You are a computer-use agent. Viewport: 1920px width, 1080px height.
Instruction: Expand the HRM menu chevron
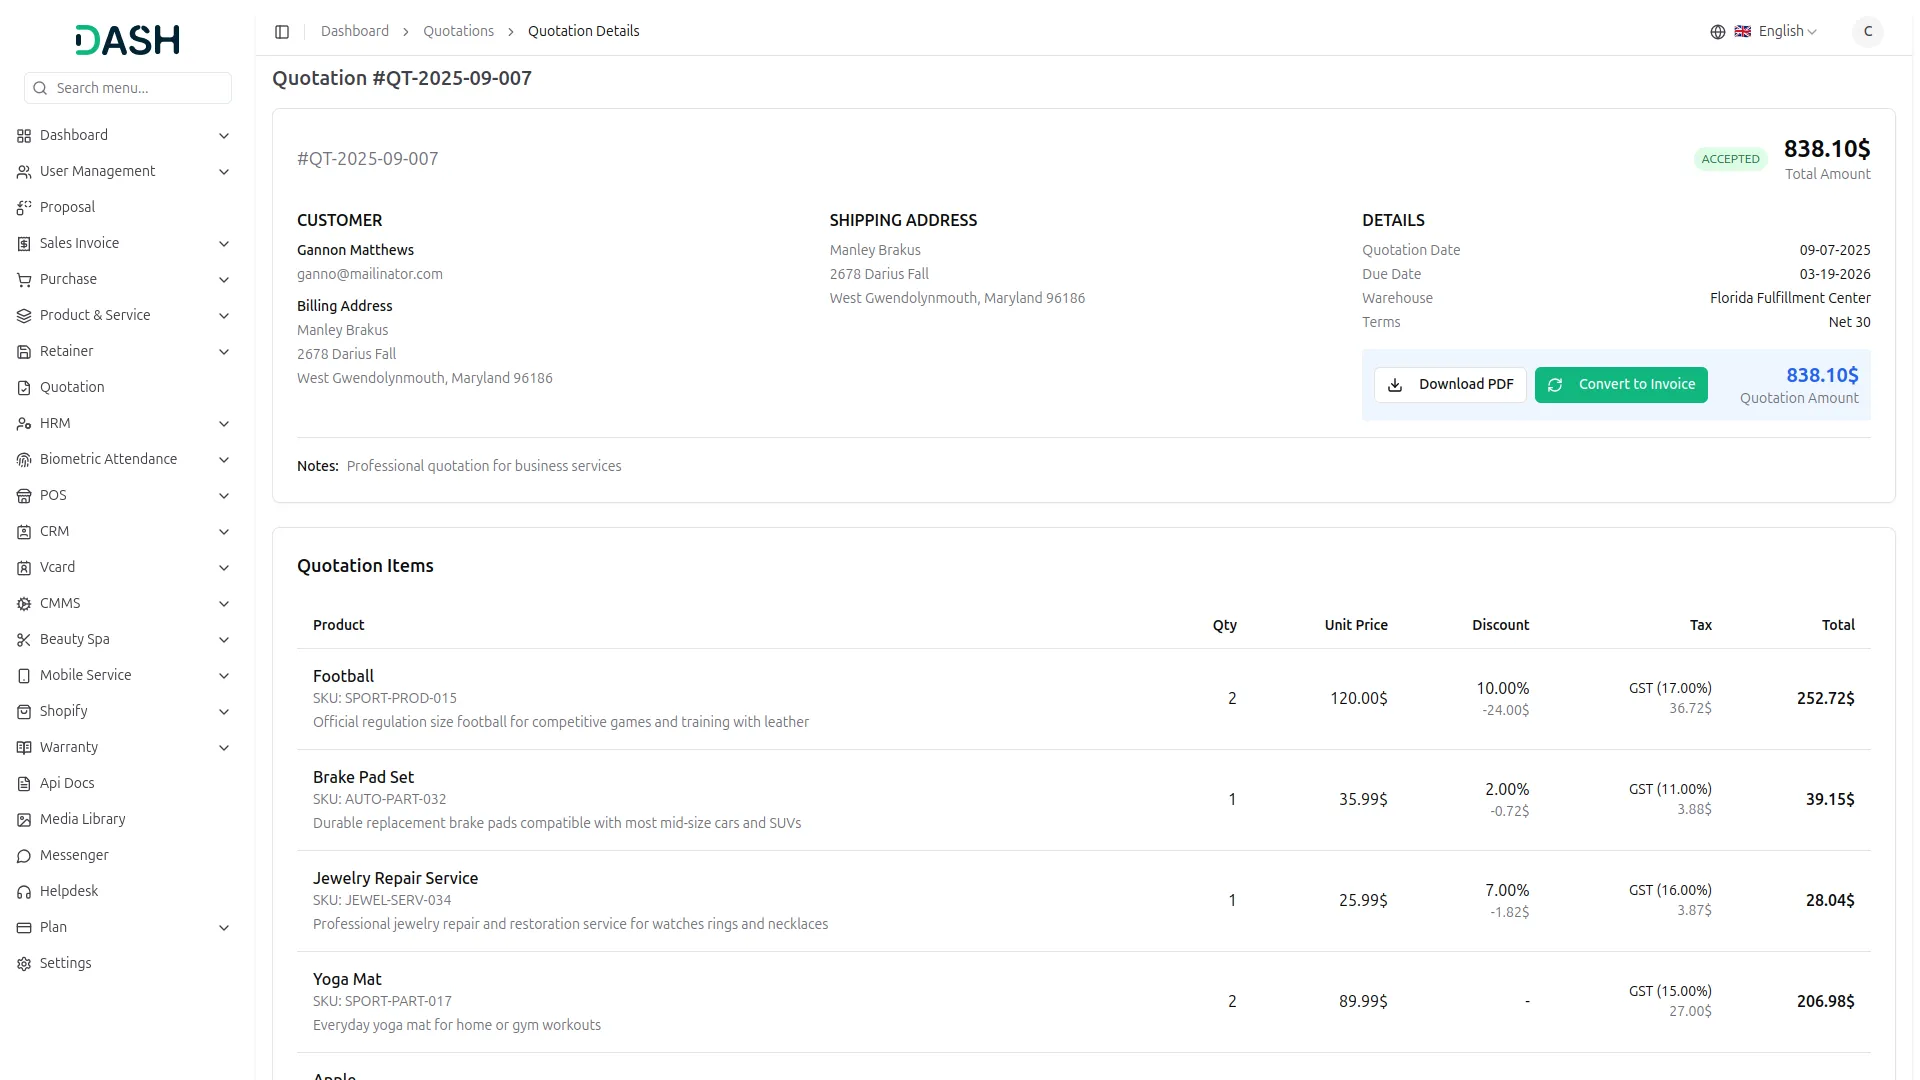coord(224,424)
